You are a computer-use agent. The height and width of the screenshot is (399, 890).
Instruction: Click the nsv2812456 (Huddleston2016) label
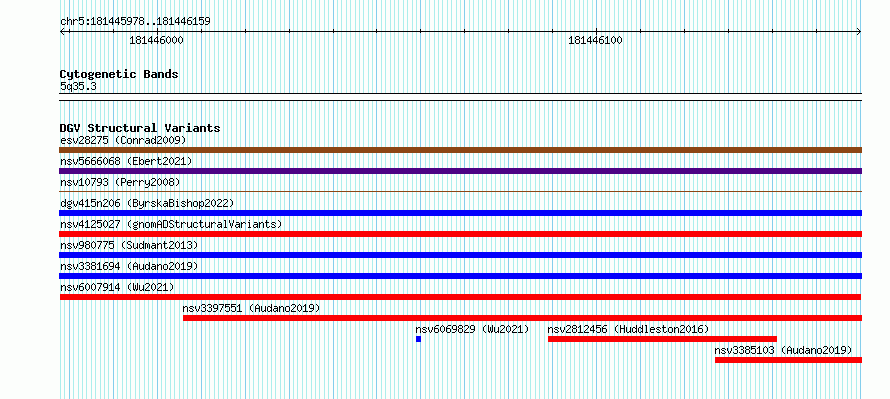[x=628, y=329]
